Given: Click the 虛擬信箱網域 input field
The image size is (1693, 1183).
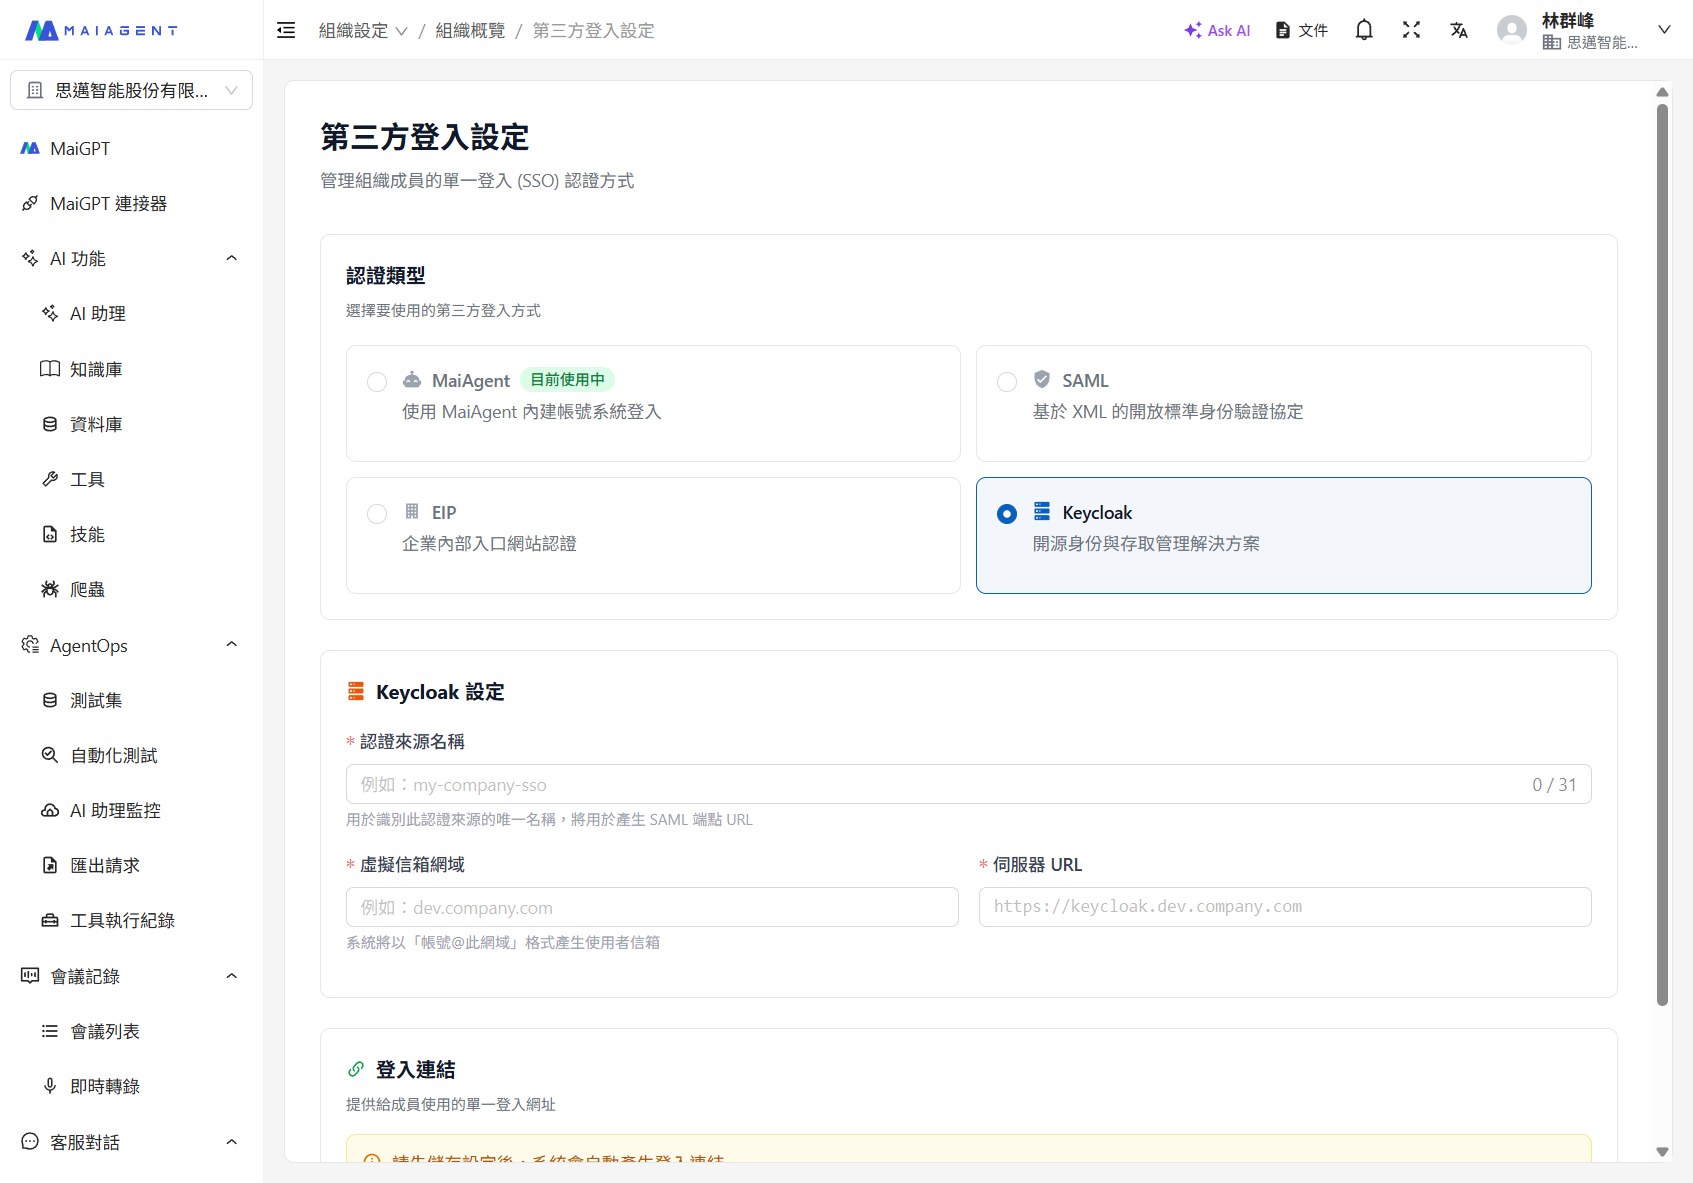Looking at the screenshot, I should (652, 907).
